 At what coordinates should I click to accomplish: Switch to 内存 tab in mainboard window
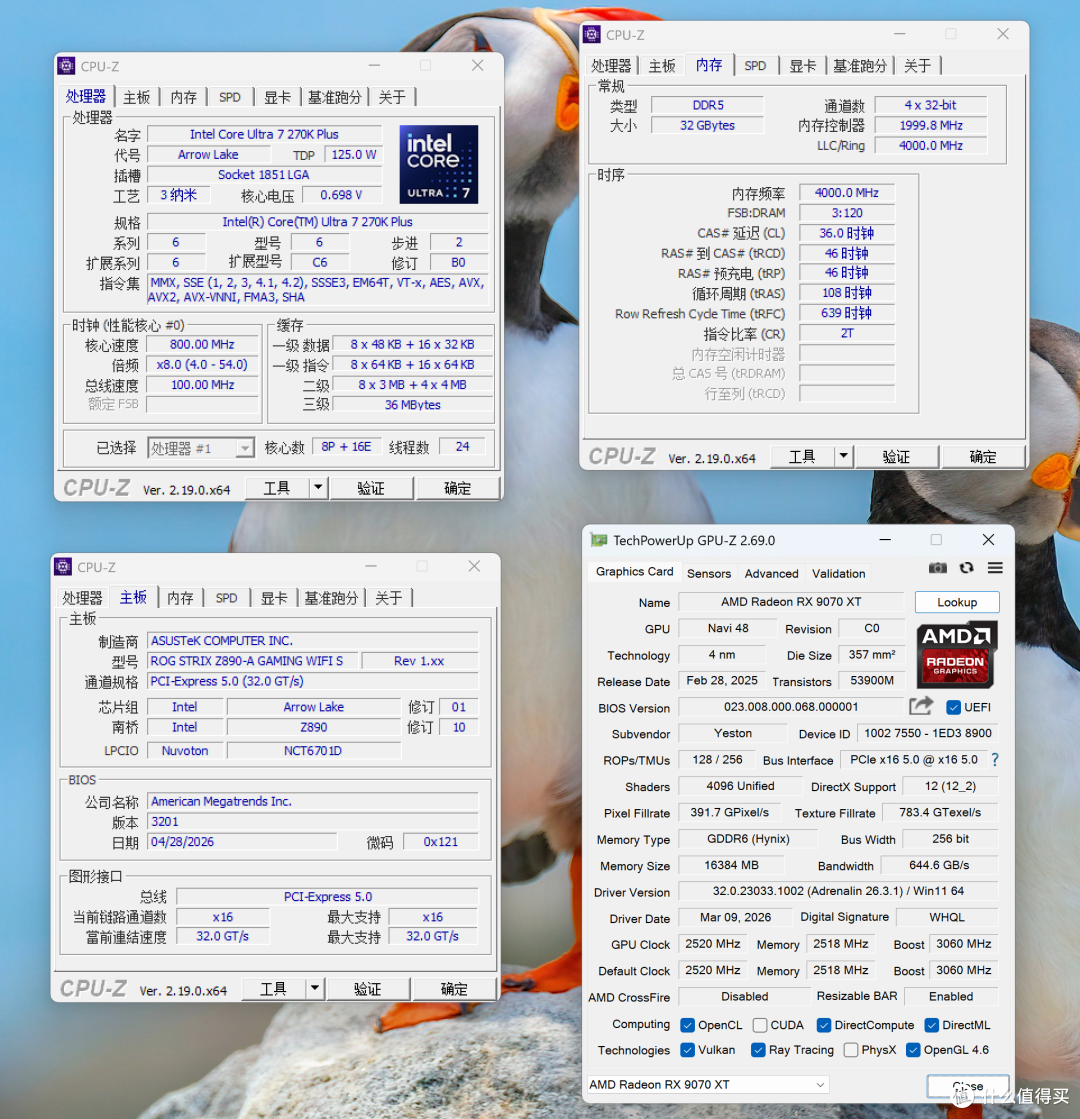pos(180,598)
